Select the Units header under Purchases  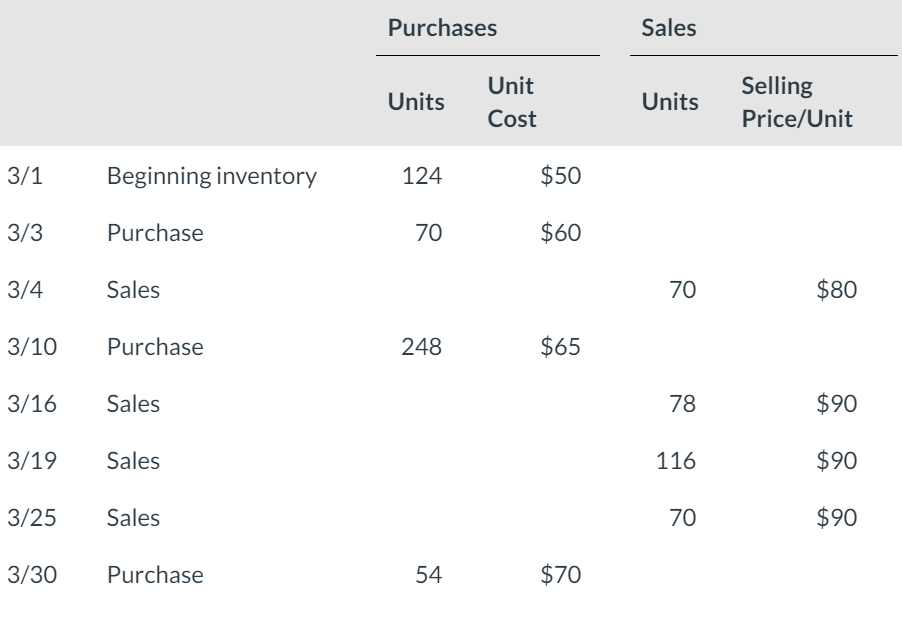pos(418,102)
